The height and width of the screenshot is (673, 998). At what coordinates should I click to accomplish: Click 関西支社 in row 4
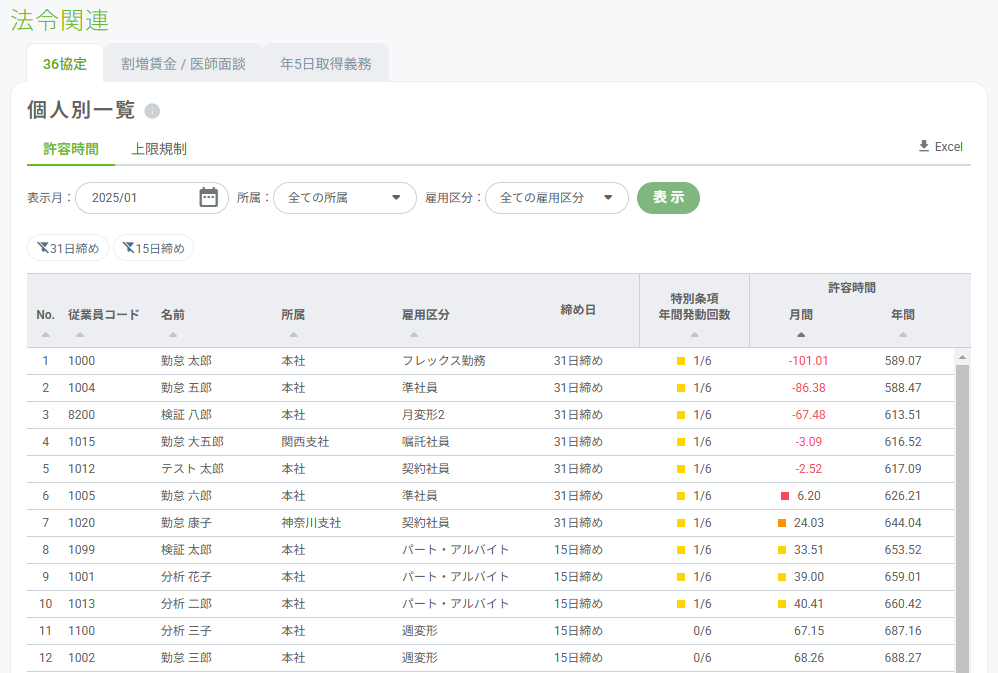(306, 442)
